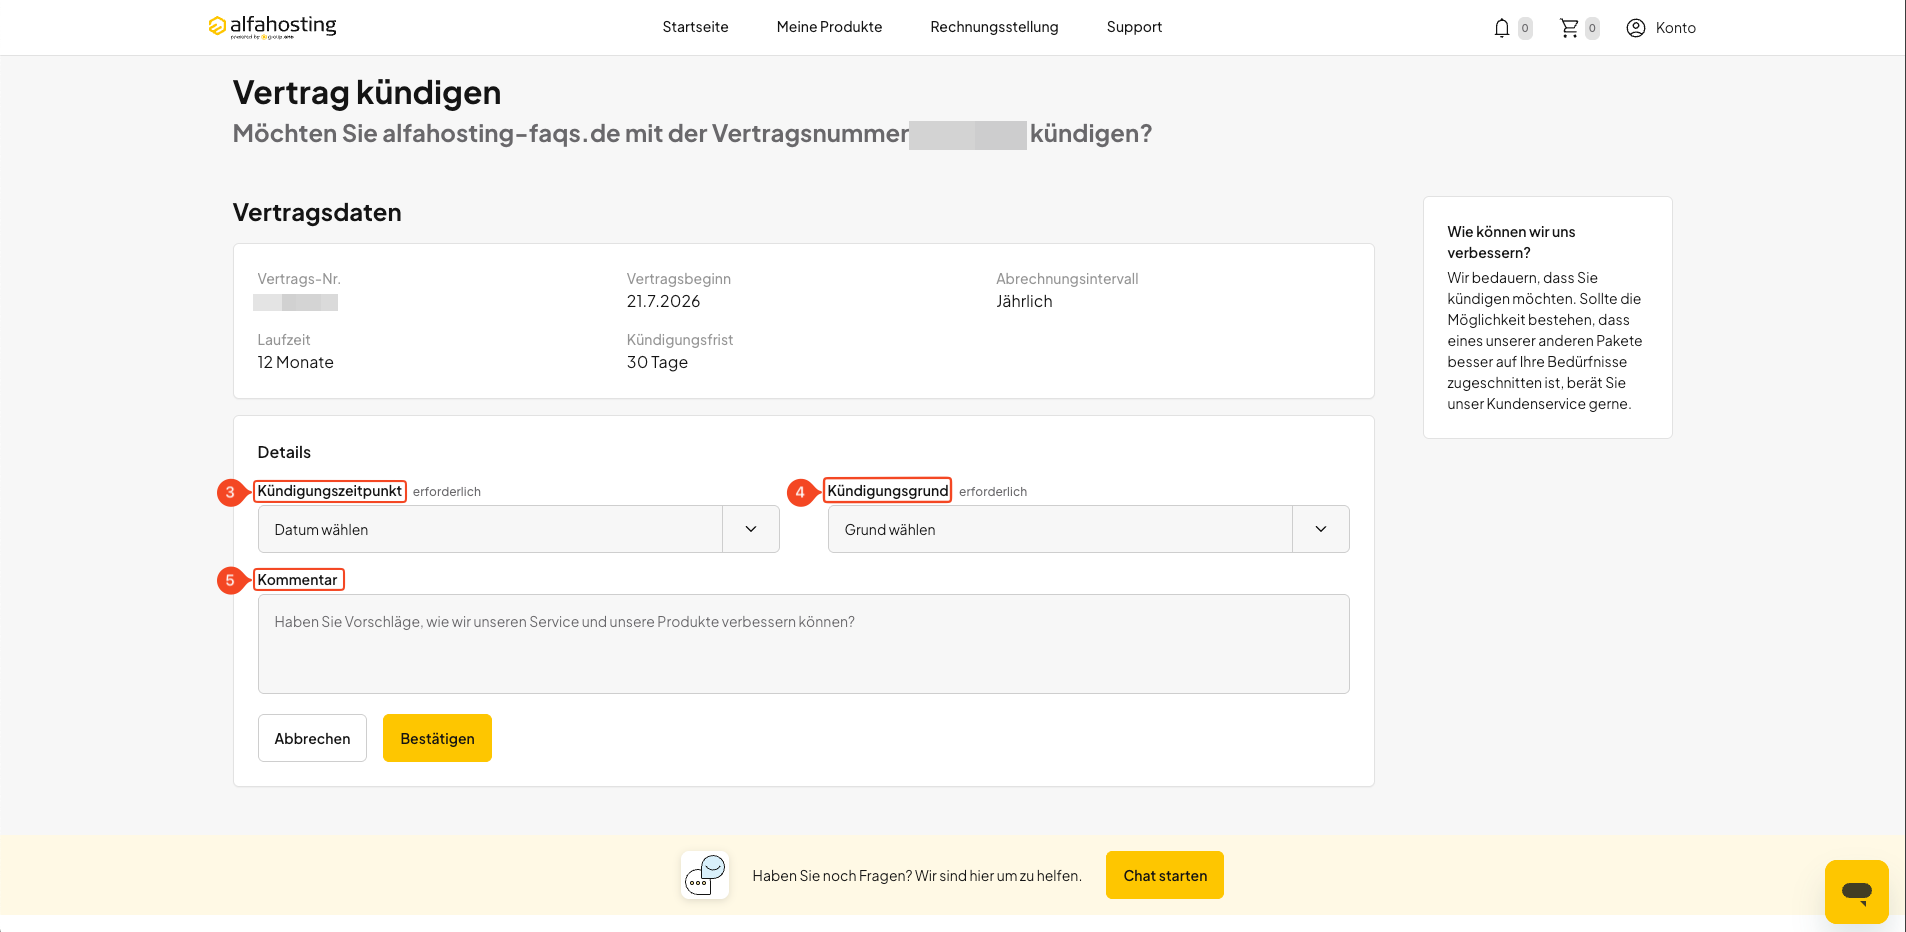Click 'Wie können wir uns verbessern?' heading

[x=1511, y=242]
